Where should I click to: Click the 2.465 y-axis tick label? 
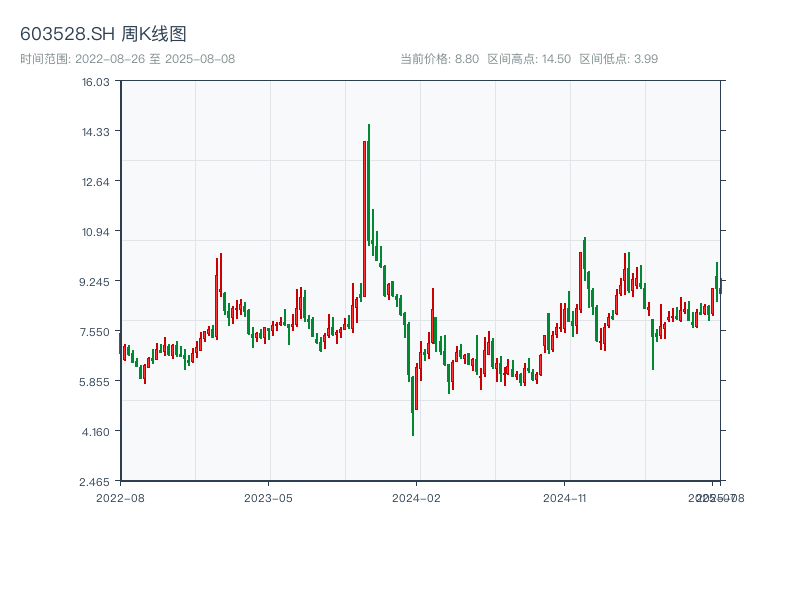96,481
